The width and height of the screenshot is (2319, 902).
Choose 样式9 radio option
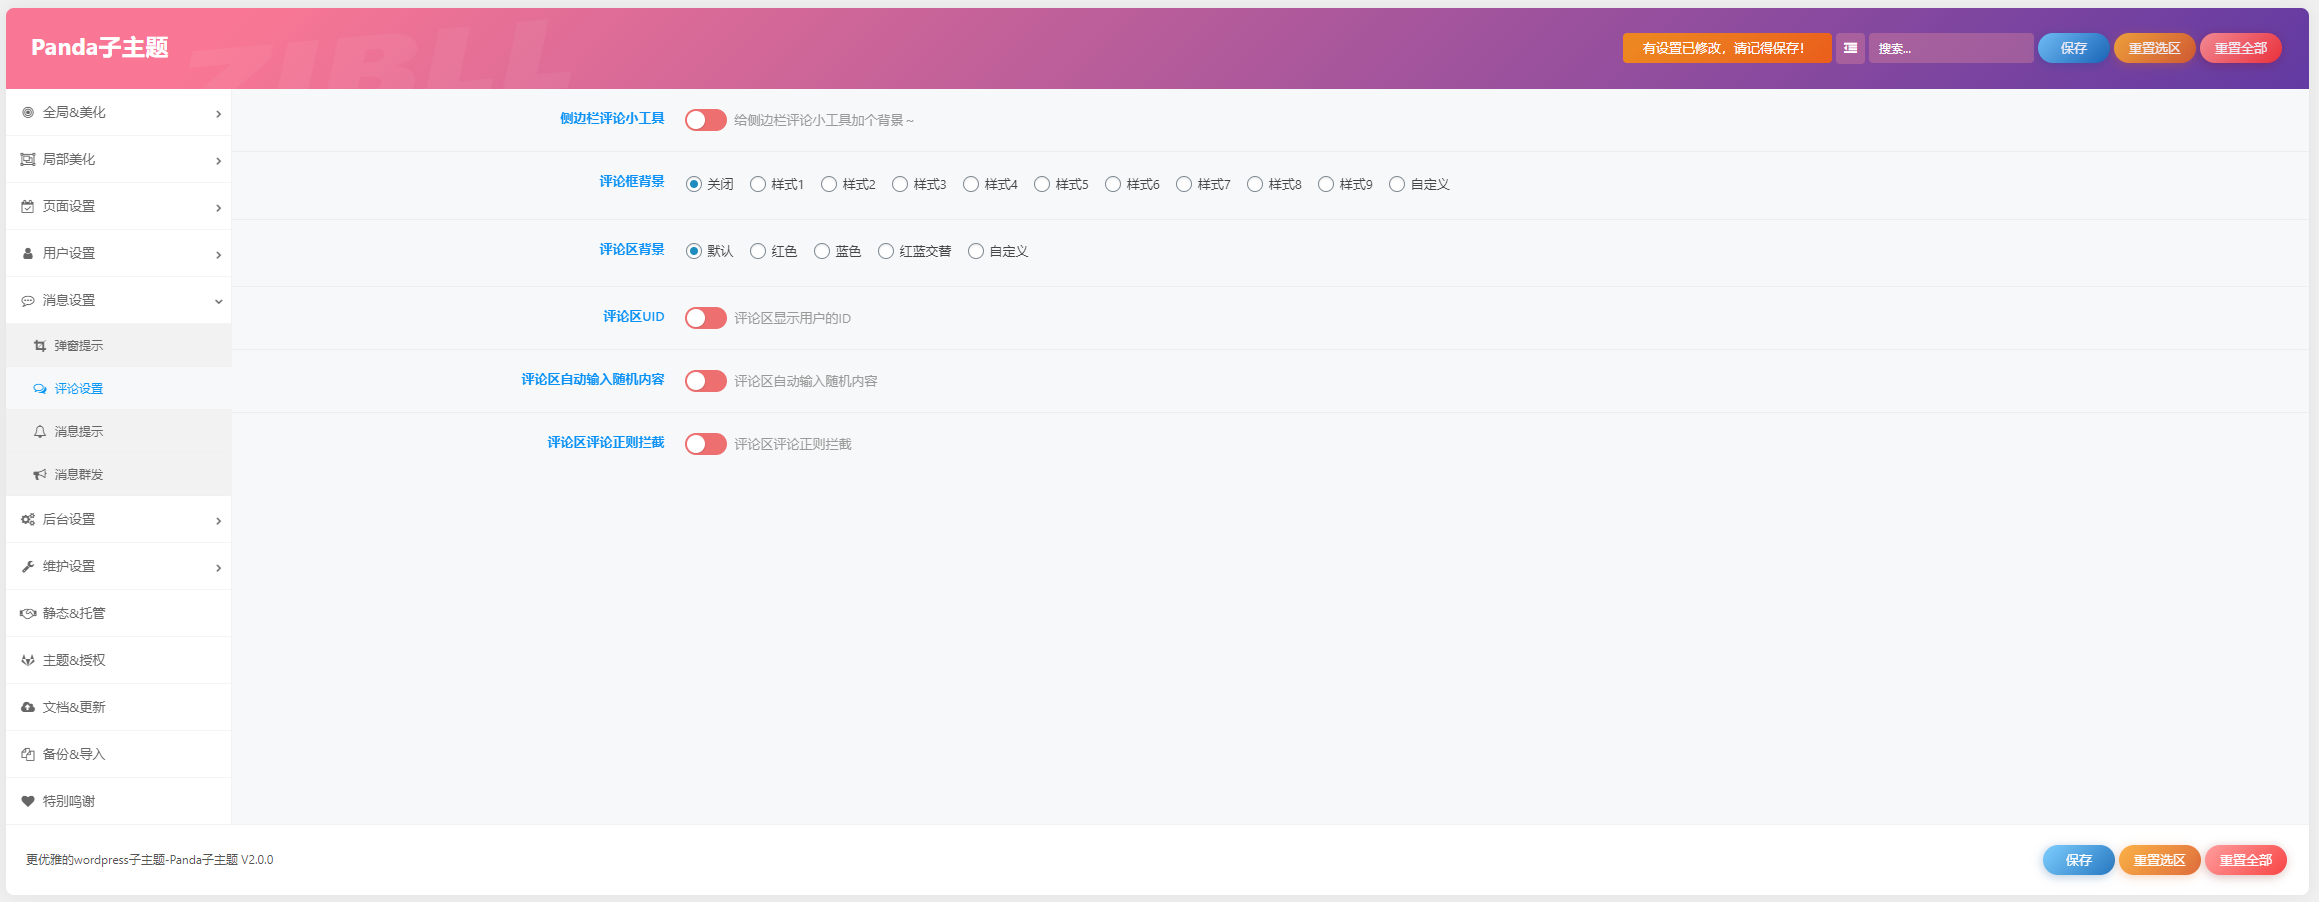pos(1326,184)
